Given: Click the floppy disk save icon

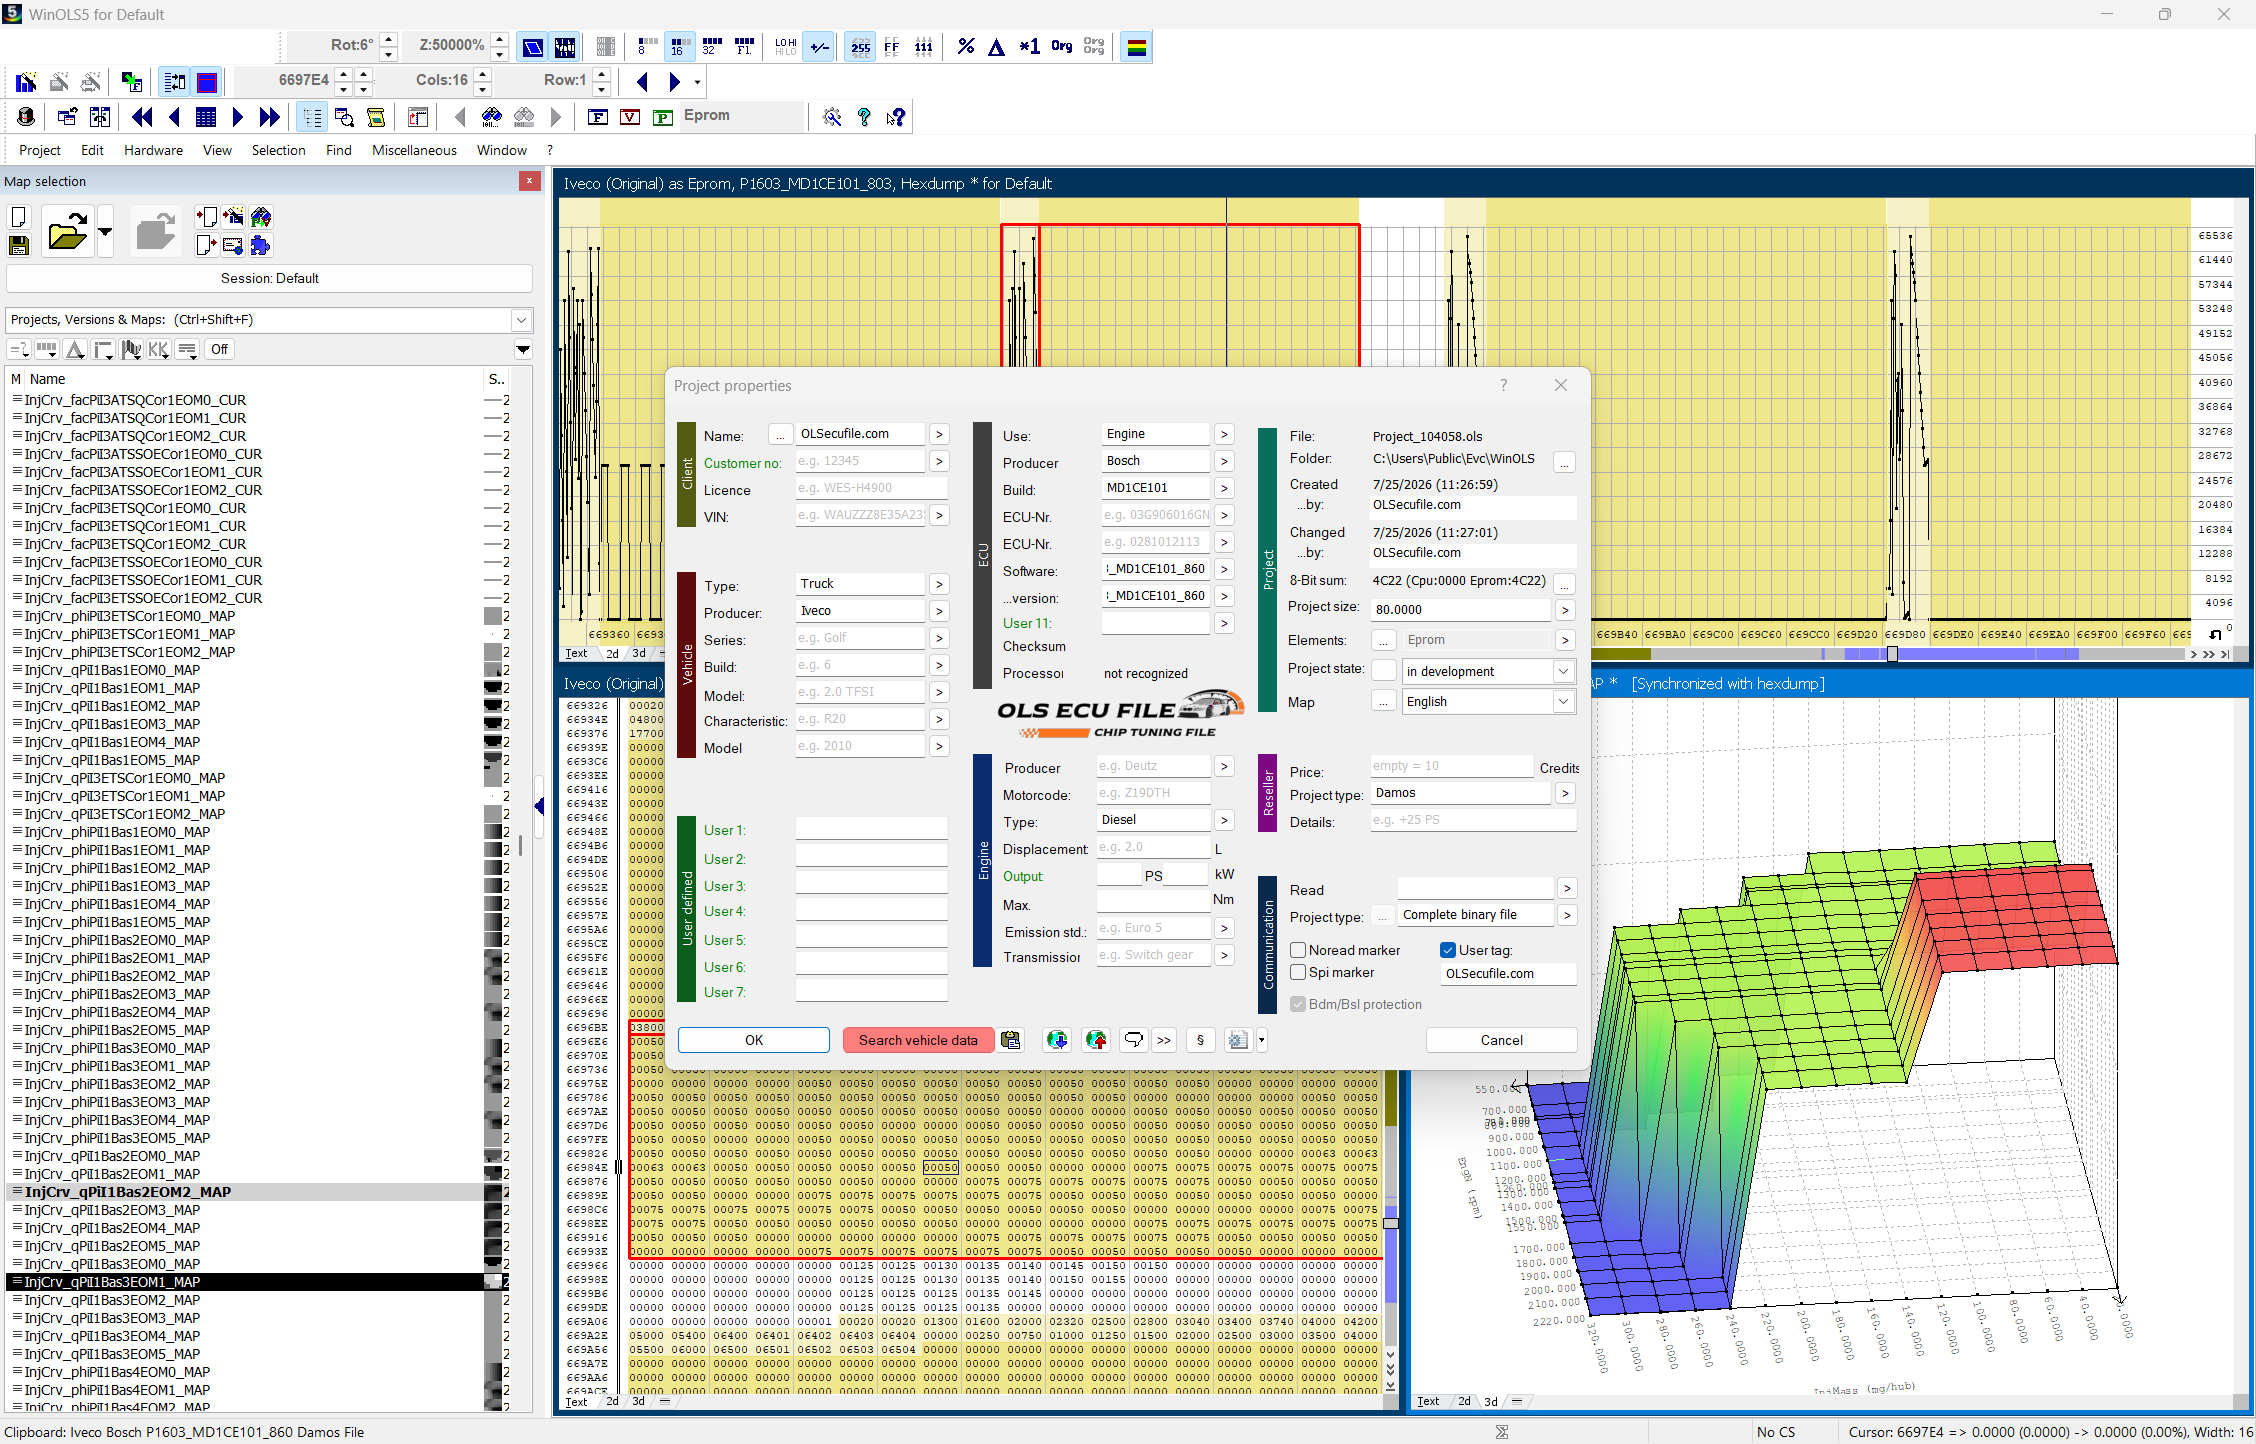Looking at the screenshot, I should (x=18, y=245).
